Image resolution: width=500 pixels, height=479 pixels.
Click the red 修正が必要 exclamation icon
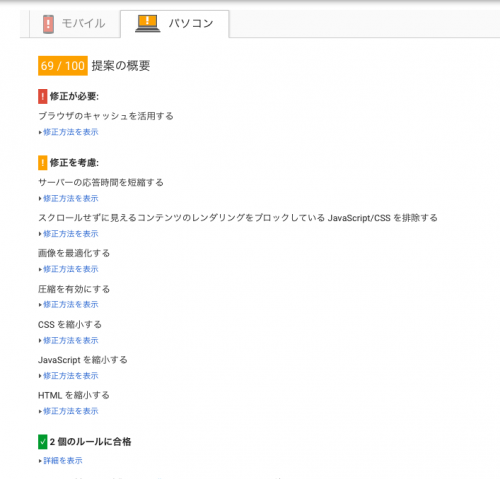coord(42,96)
